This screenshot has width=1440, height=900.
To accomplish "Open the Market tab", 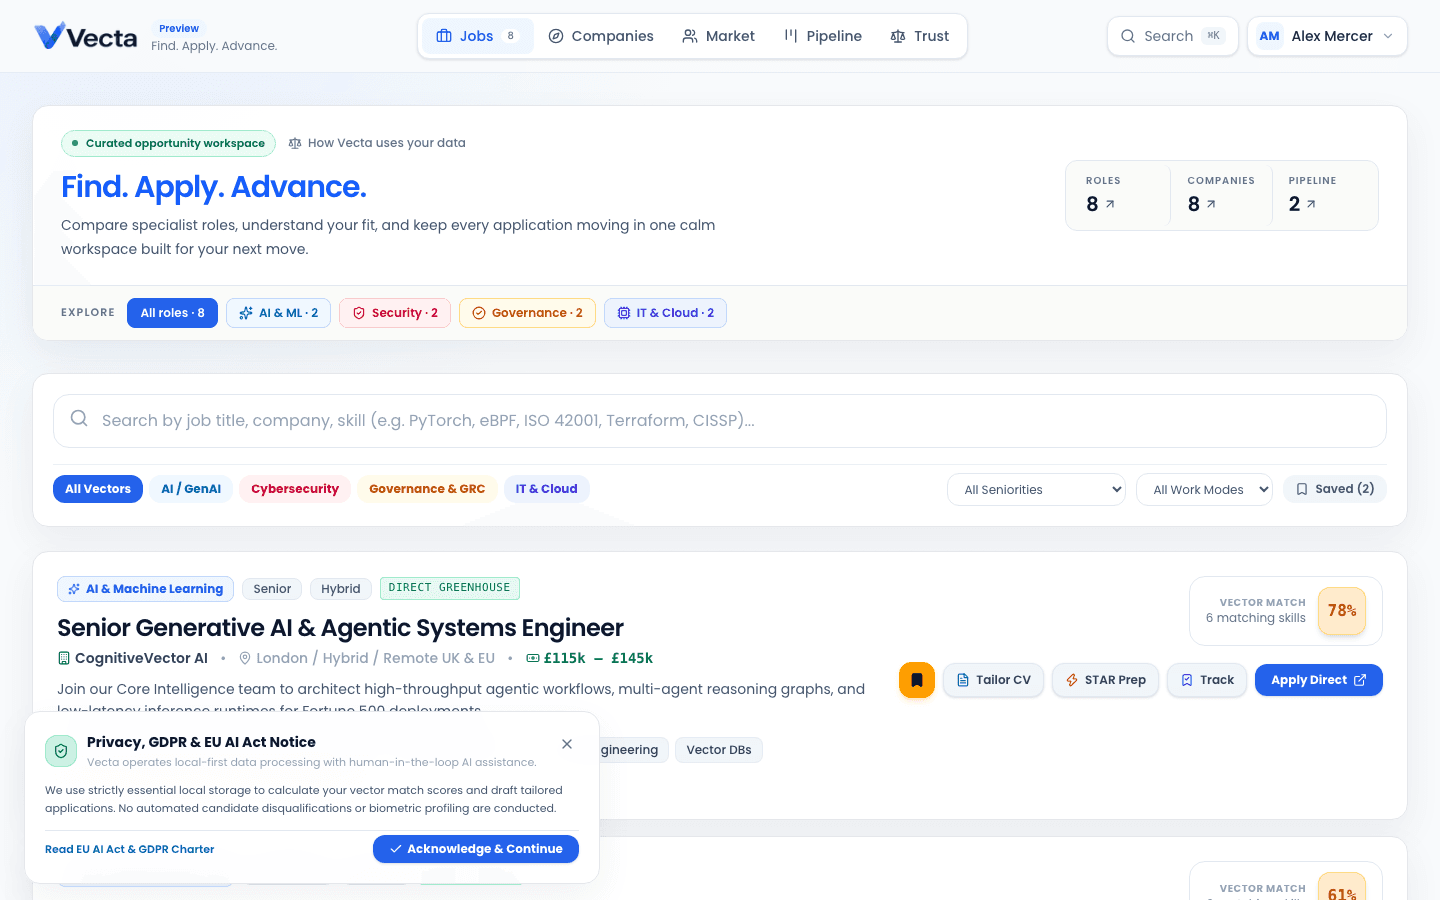I will click(x=718, y=36).
